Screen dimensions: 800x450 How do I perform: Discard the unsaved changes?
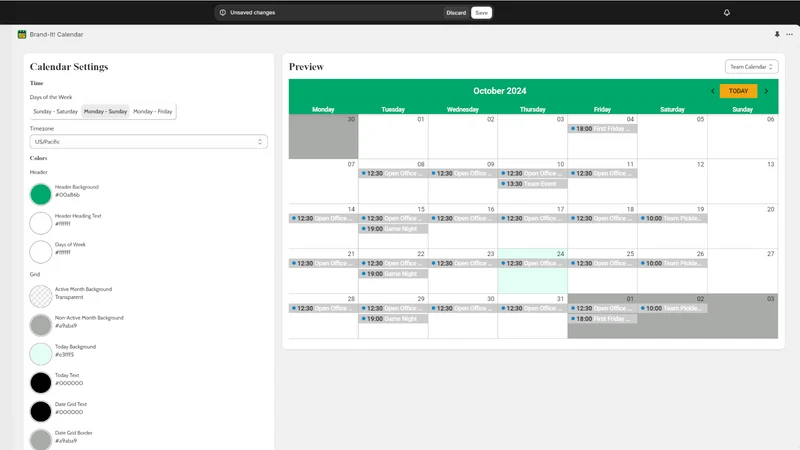[456, 13]
